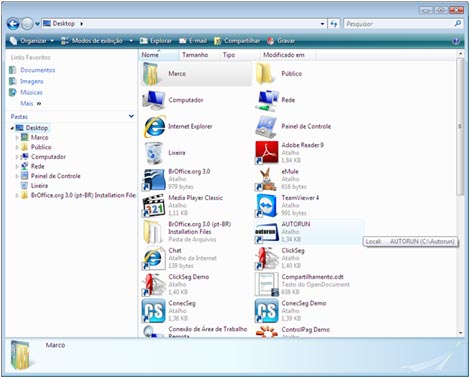The image size is (470, 378).
Task: Collapse the Pastas panel chevron
Action: pos(131,116)
